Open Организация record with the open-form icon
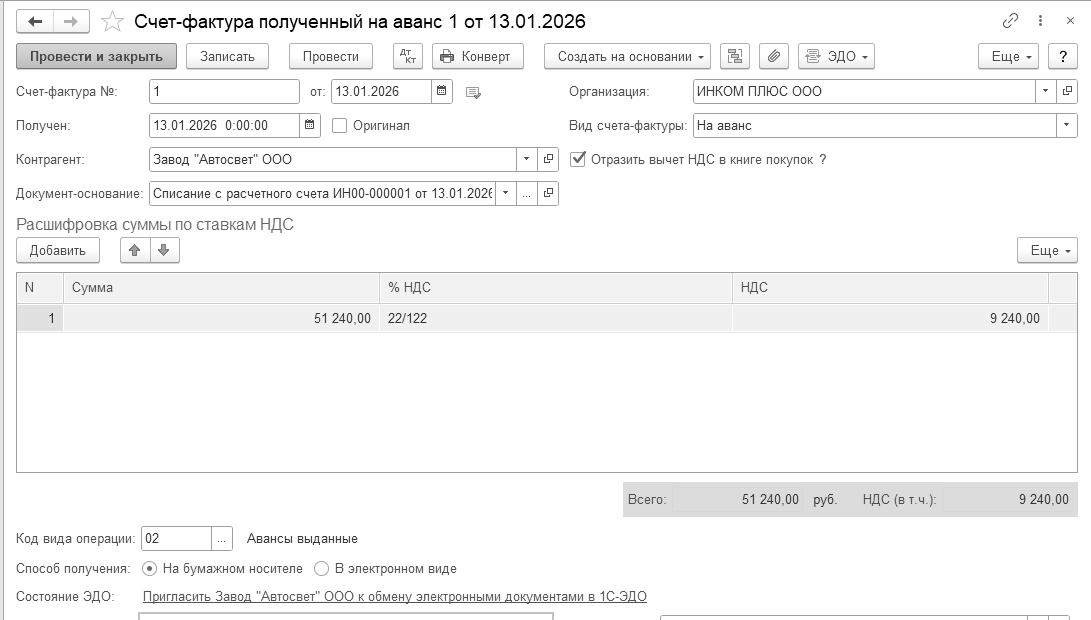The height and width of the screenshot is (620, 1091). click(1067, 91)
